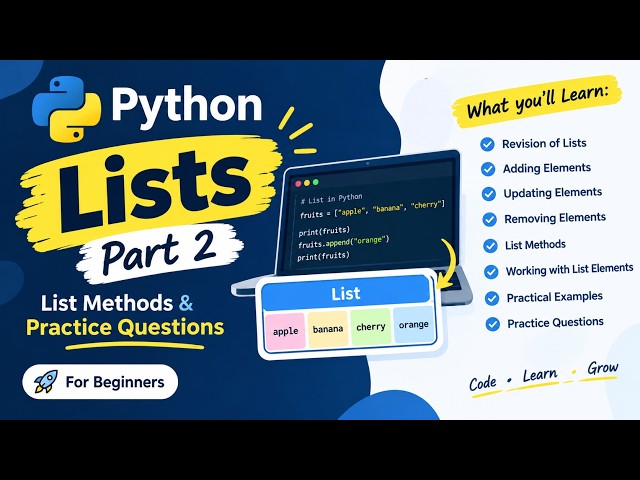Click the yellow dot in the code window

tap(307, 183)
